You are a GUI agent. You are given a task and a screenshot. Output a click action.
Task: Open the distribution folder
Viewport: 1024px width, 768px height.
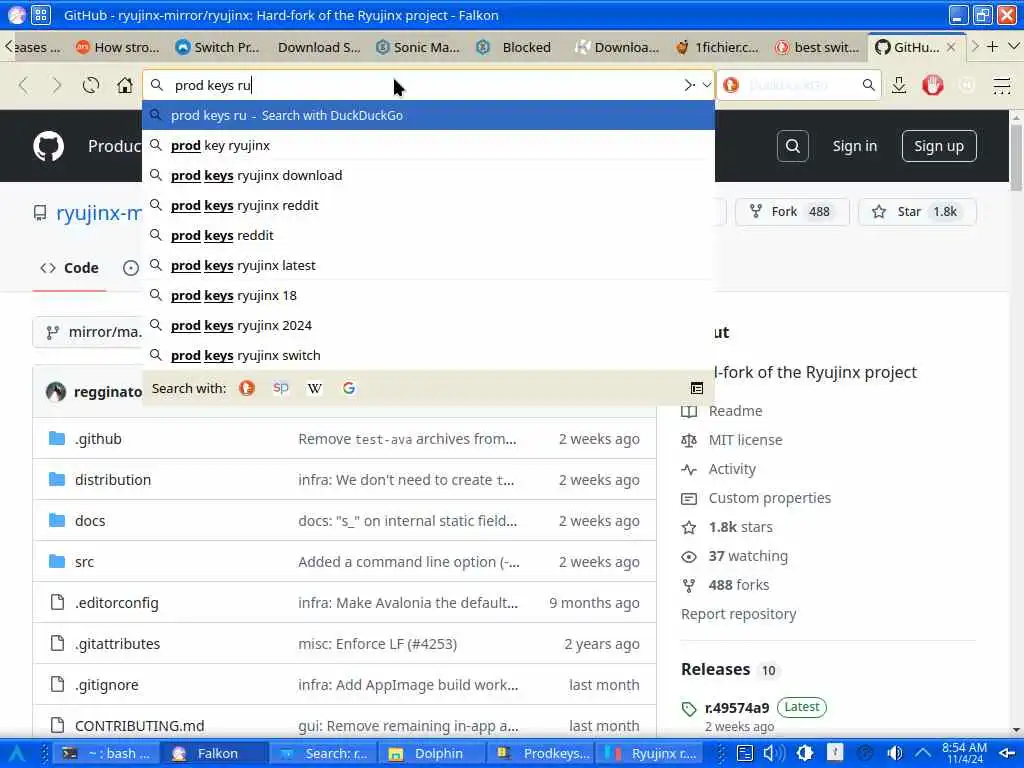point(113,479)
